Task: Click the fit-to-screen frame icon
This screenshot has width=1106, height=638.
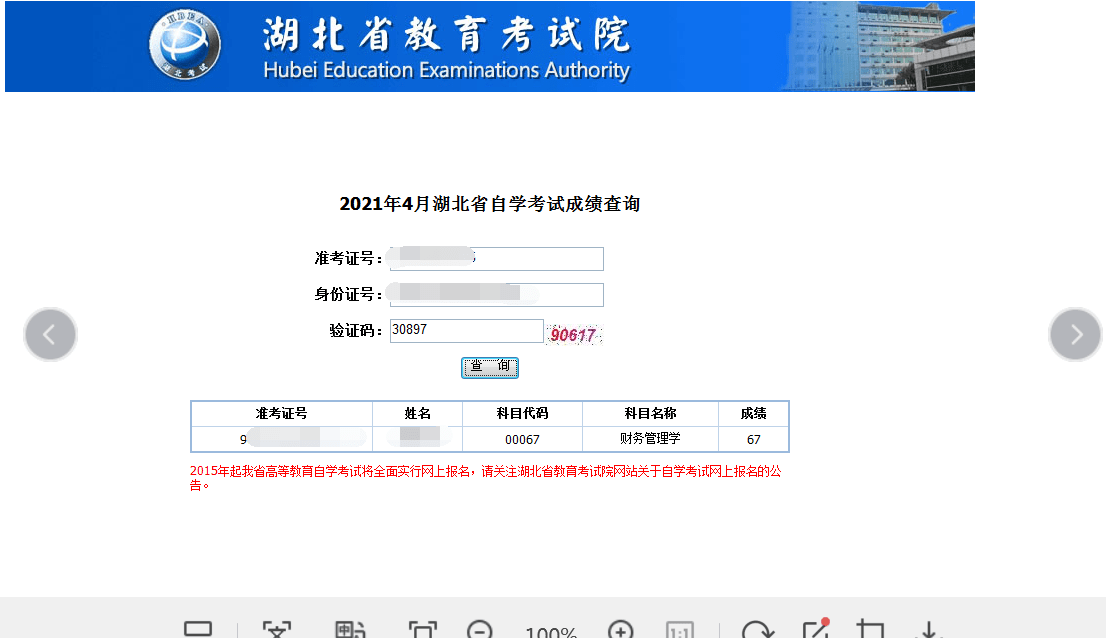Action: coord(423,630)
